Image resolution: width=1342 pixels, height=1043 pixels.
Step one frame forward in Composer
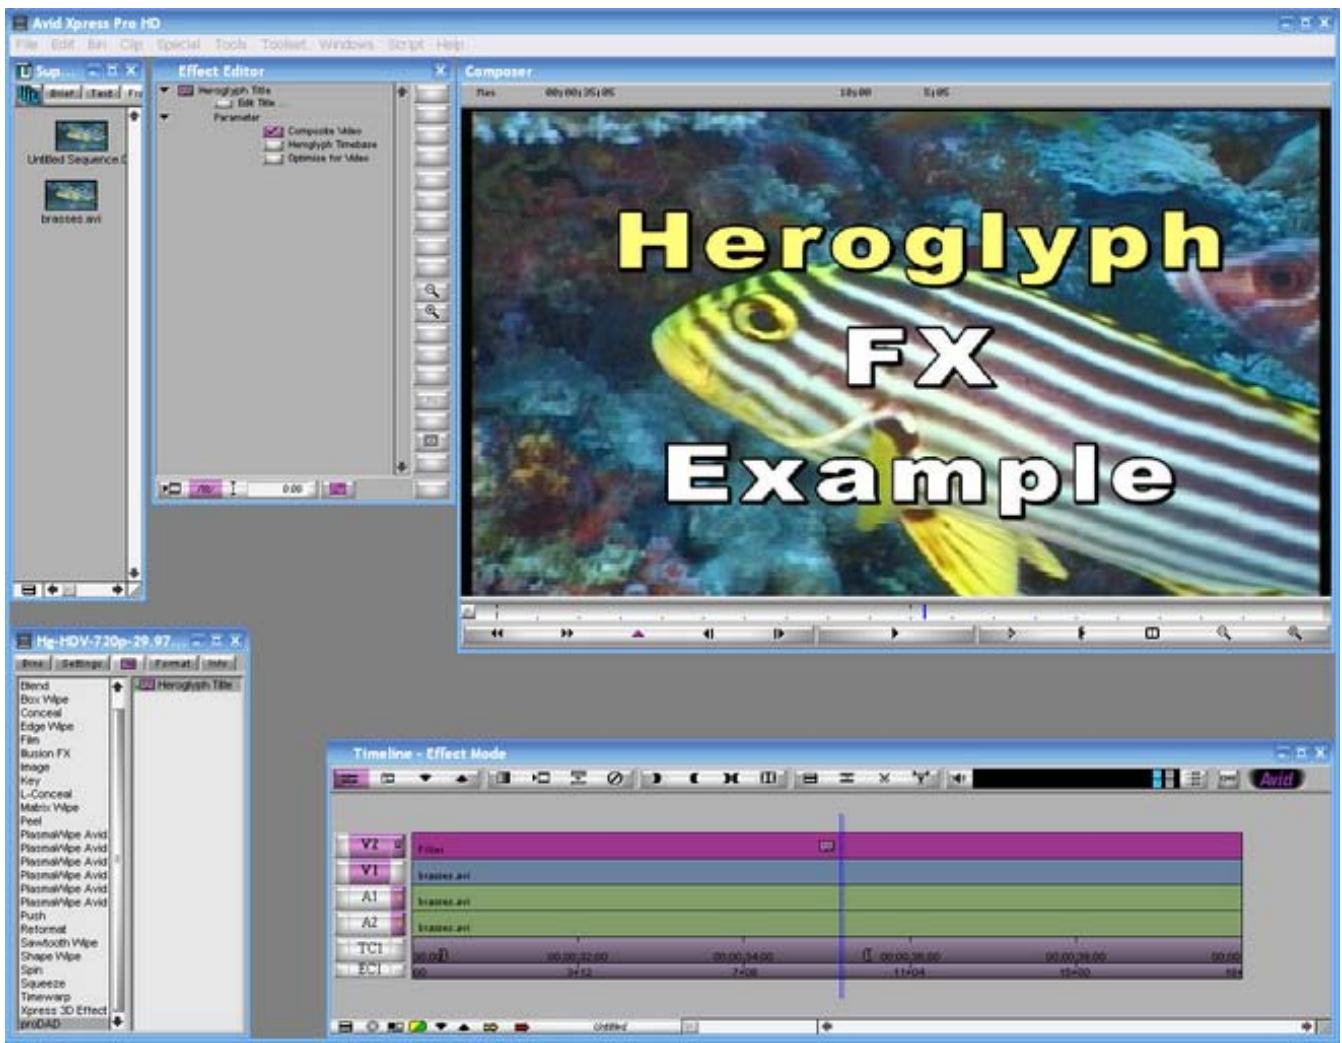(x=778, y=633)
